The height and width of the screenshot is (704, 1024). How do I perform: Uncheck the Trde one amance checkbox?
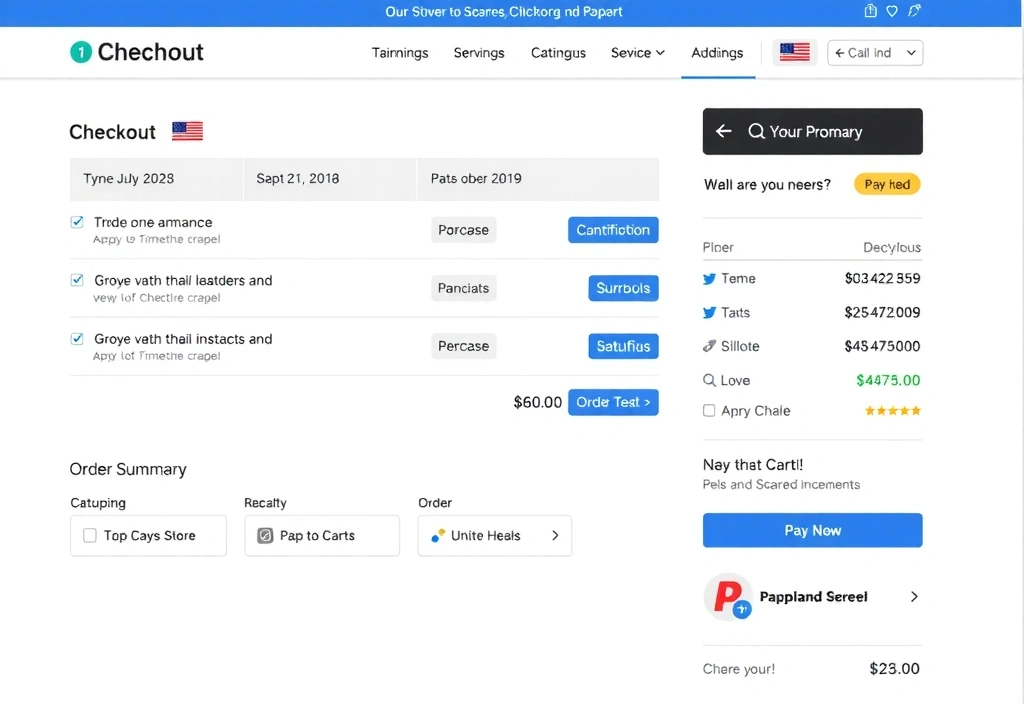click(79, 223)
